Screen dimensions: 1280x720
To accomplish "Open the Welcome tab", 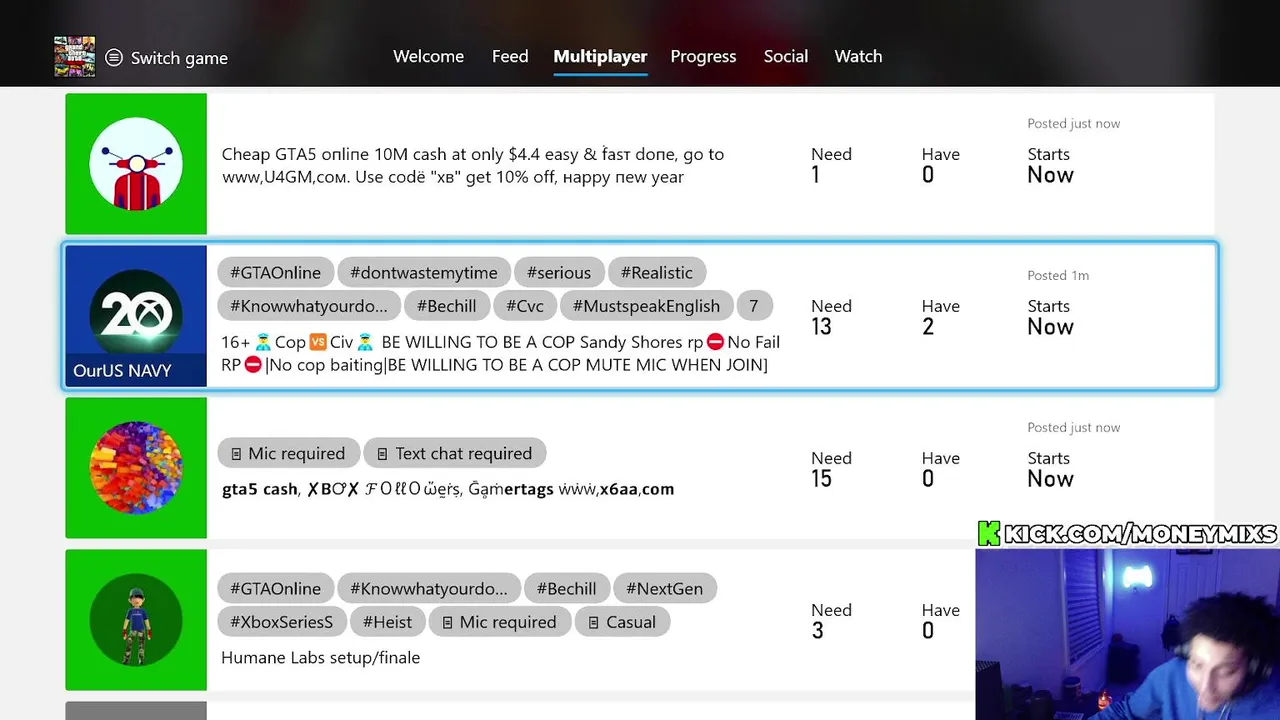I will point(428,57).
